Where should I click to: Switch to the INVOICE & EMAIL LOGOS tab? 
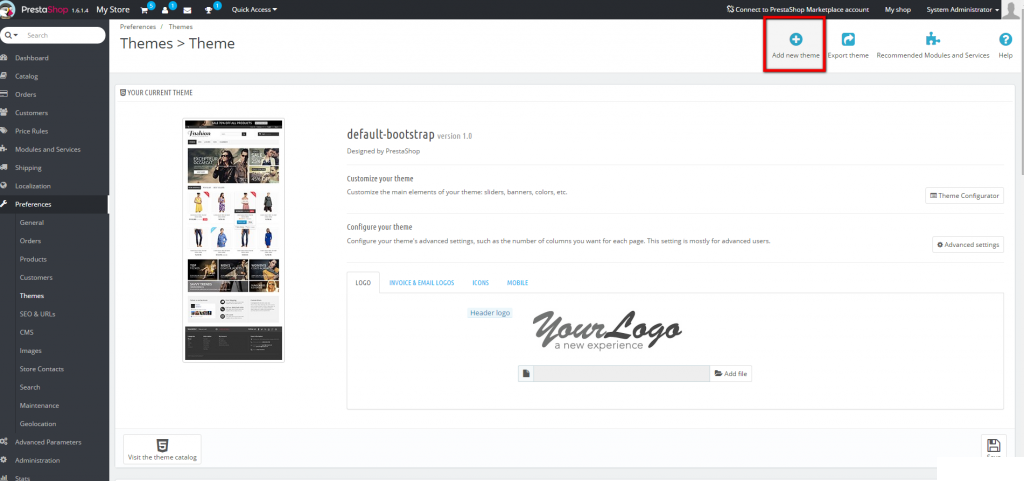tap(422, 283)
